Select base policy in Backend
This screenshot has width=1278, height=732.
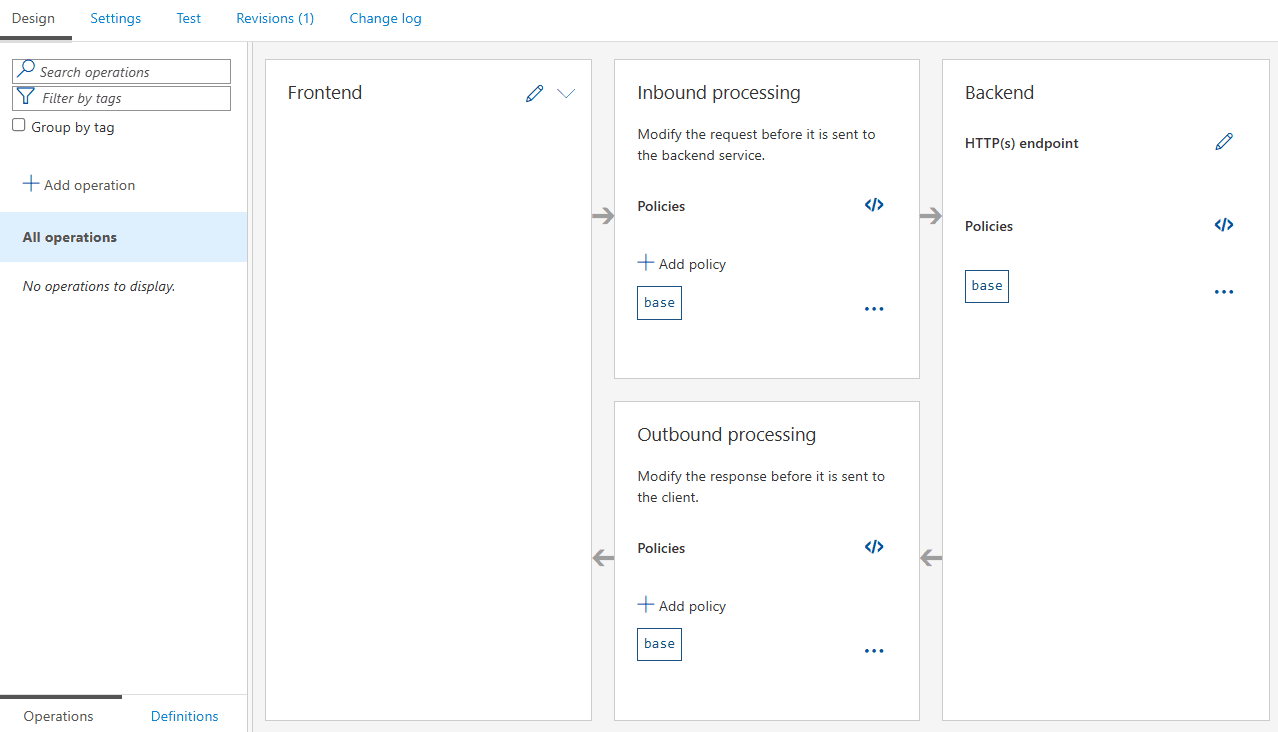[987, 286]
